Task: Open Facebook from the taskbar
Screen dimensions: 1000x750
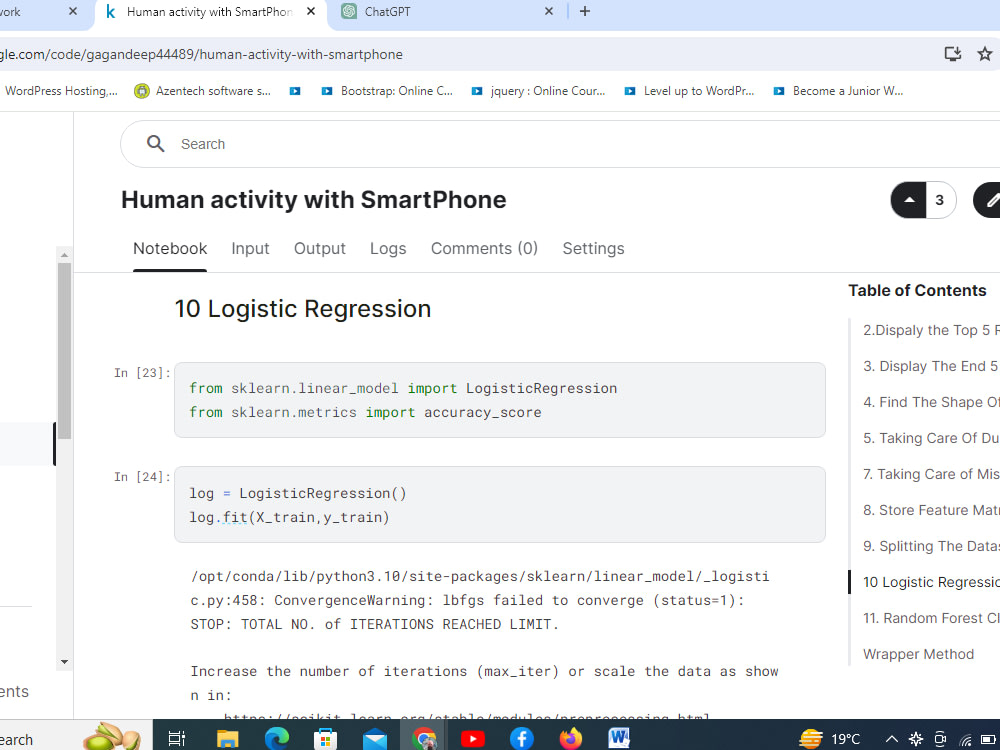Action: coord(522,738)
